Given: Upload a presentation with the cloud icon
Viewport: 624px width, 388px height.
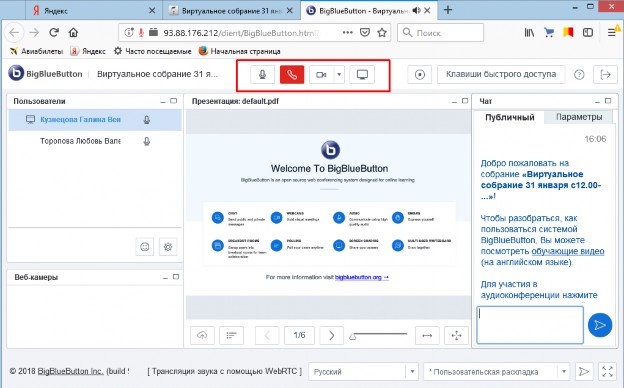Looking at the screenshot, I should point(202,335).
